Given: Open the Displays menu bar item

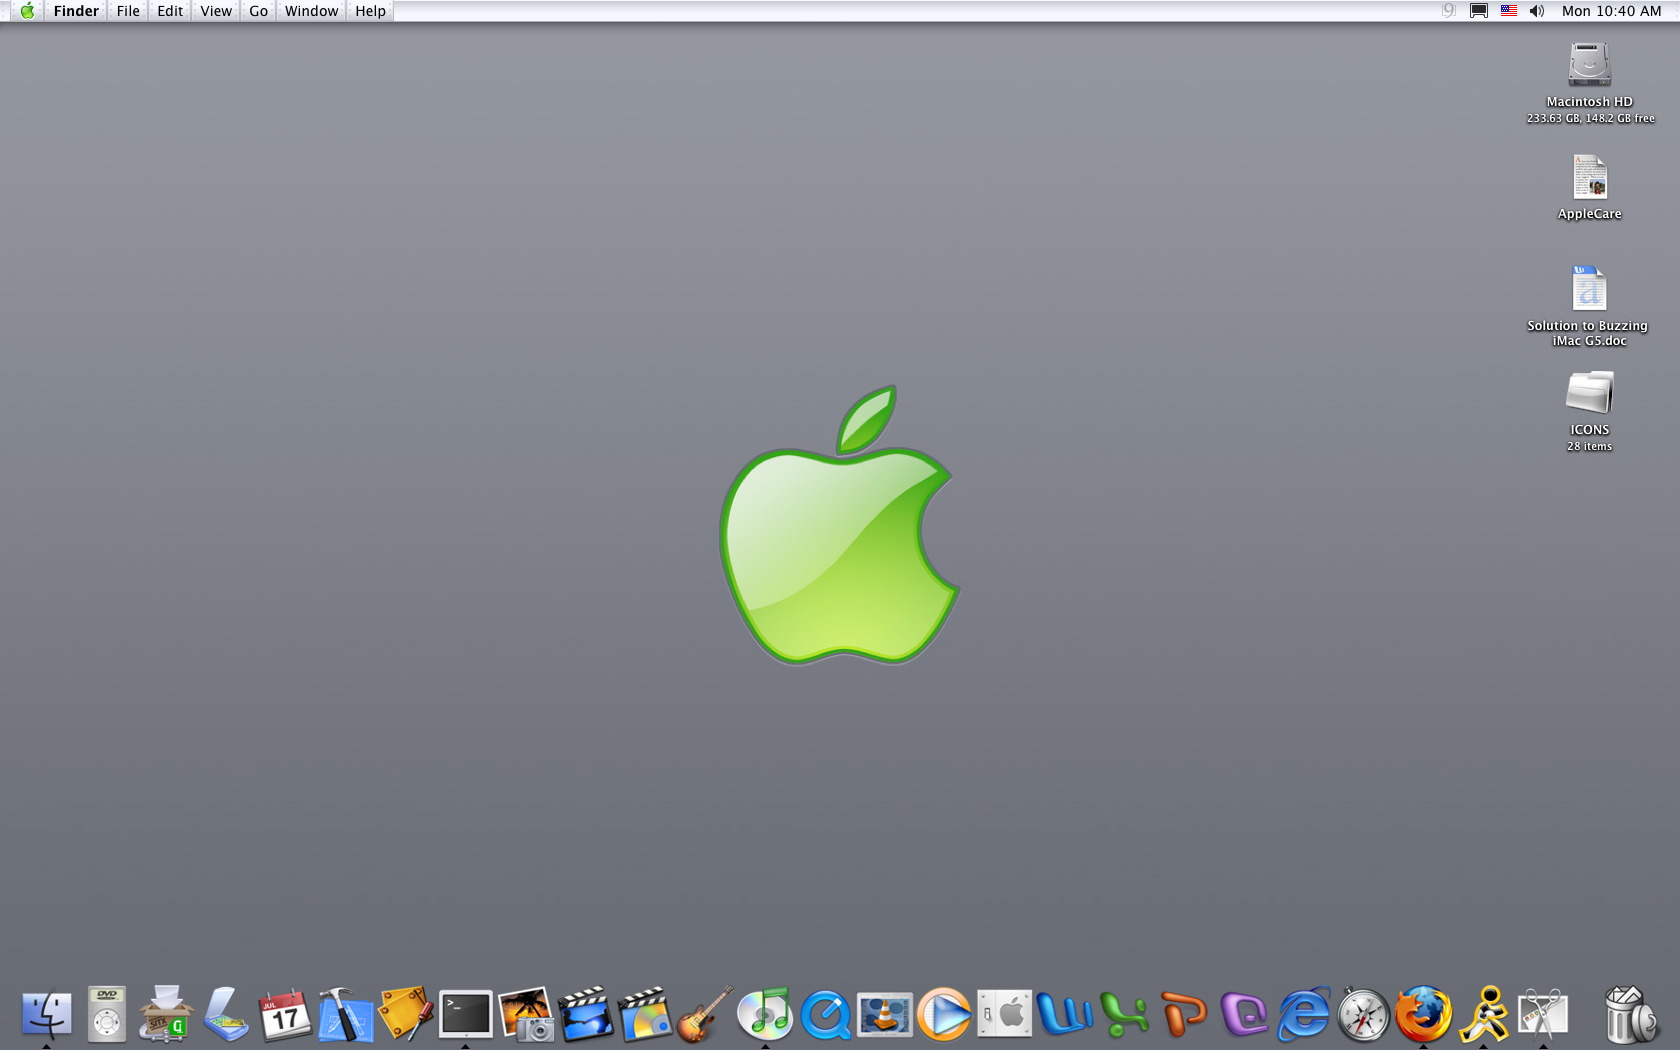Looking at the screenshot, I should 1479,11.
